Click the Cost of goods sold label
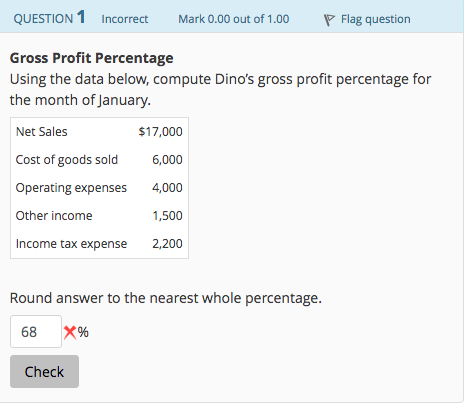This screenshot has width=467, height=403. click(67, 160)
